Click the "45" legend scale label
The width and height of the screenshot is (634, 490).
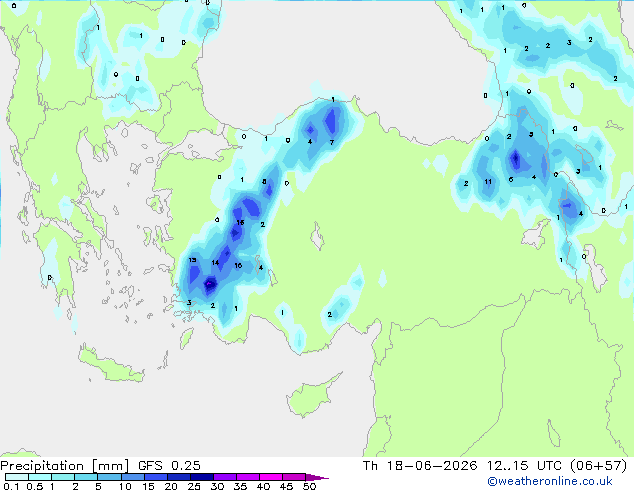[x=286, y=486]
